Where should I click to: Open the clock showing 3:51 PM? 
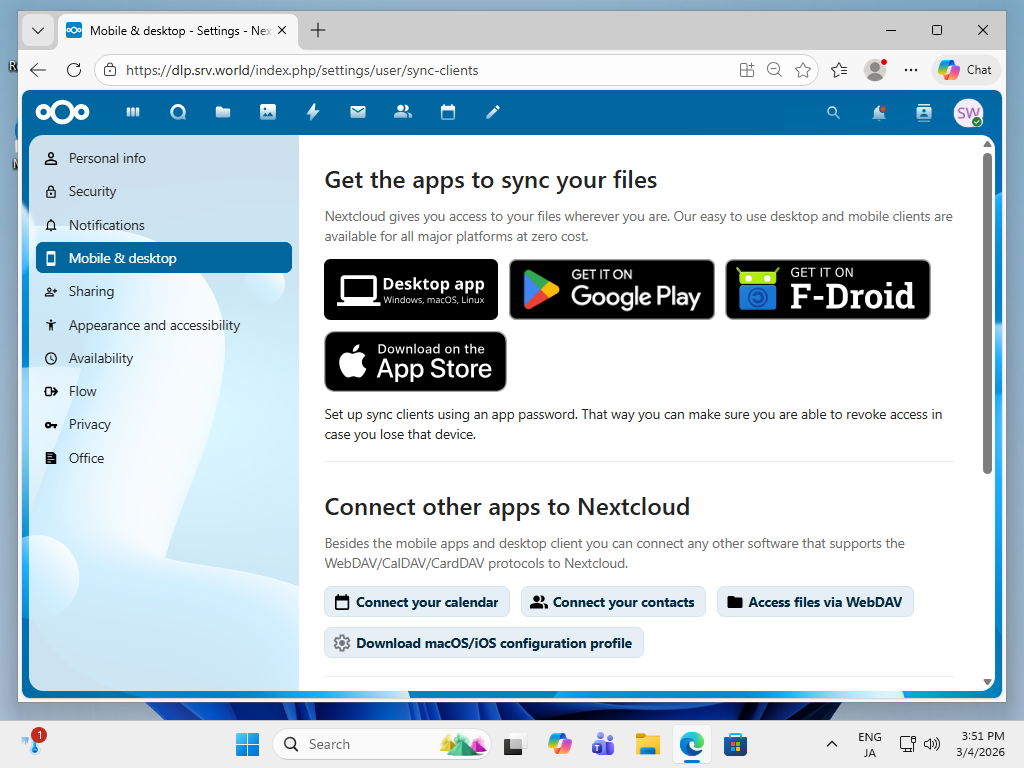point(981,744)
